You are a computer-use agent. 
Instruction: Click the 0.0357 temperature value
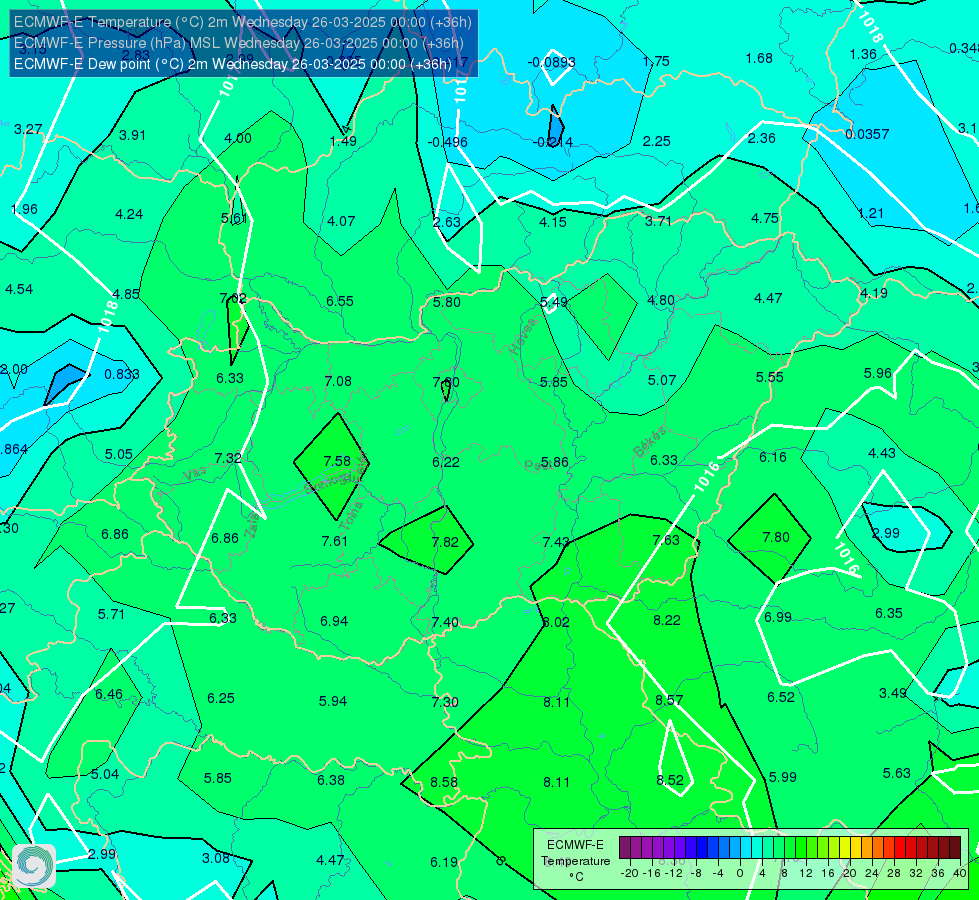(867, 134)
